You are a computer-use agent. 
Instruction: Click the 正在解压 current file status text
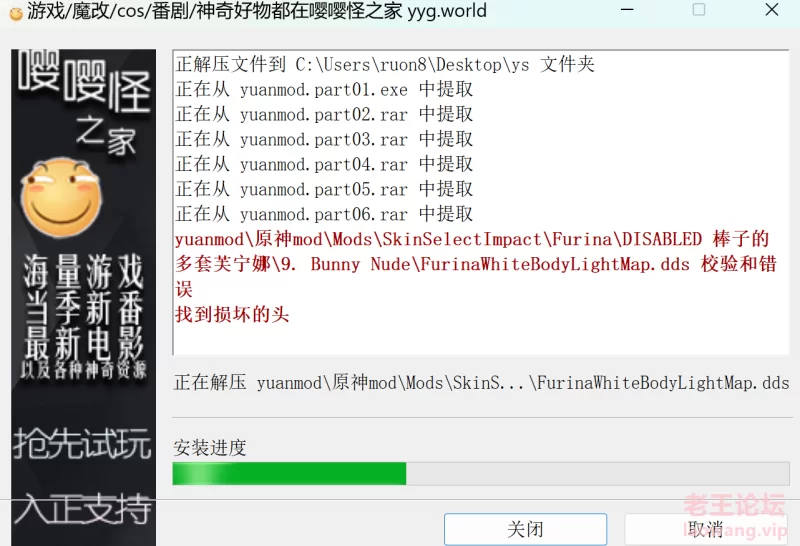(481, 383)
